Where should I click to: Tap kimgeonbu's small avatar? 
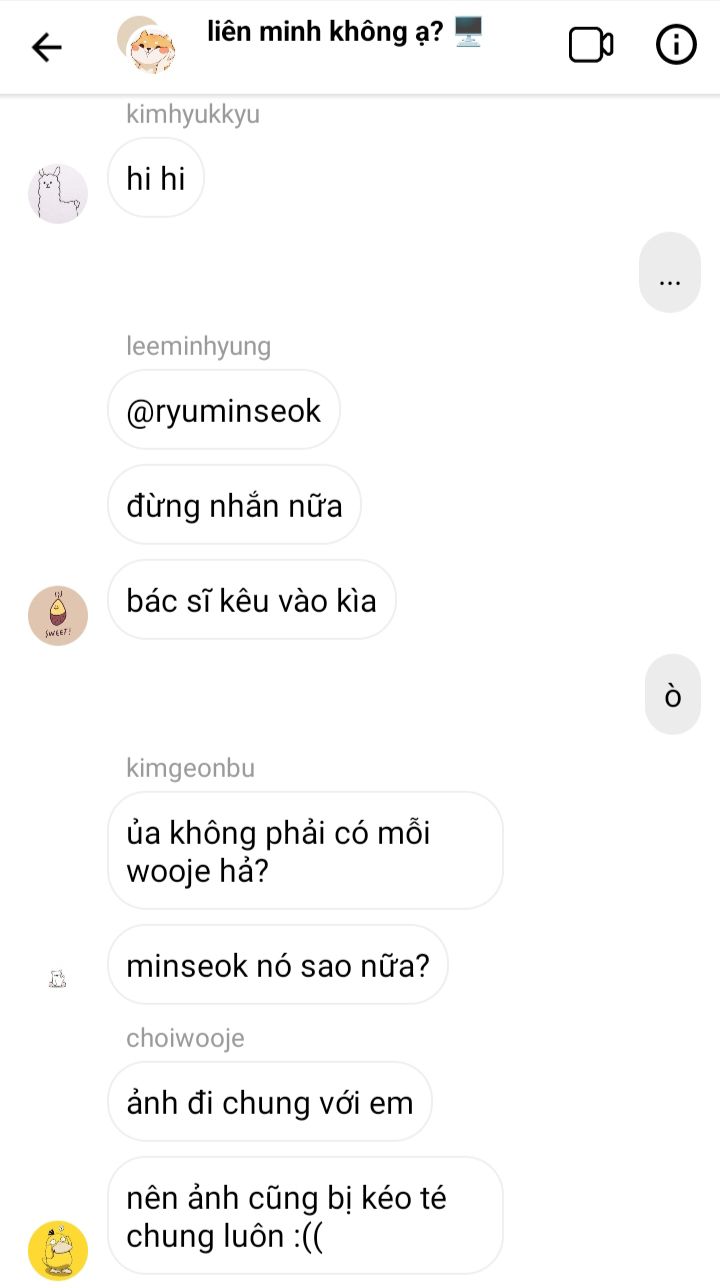point(58,980)
